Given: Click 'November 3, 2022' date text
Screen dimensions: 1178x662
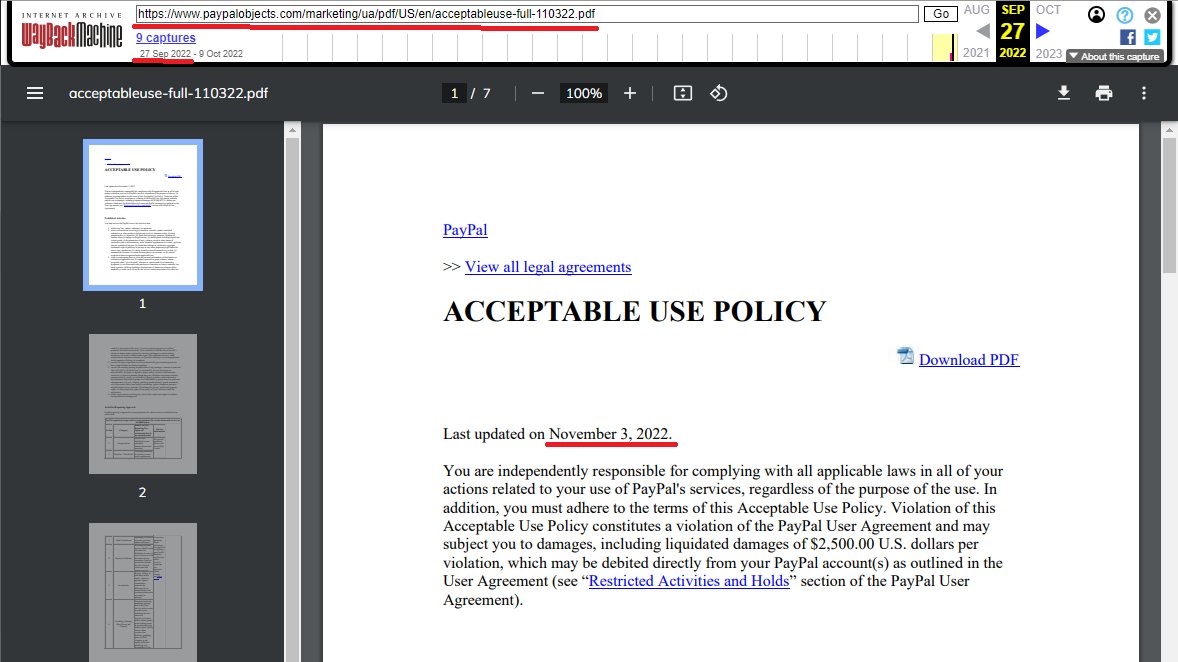Looking at the screenshot, I should click(x=611, y=434).
